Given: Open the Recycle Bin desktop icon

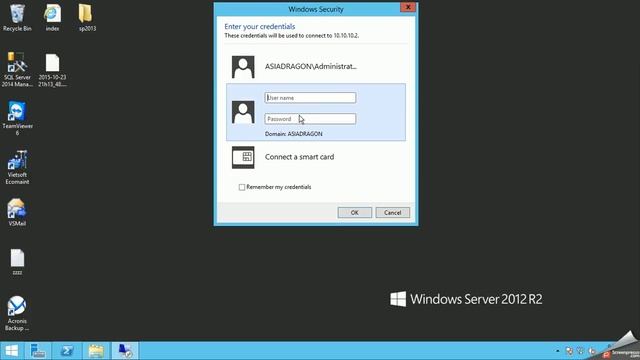Looking at the screenshot, I should coord(17,18).
